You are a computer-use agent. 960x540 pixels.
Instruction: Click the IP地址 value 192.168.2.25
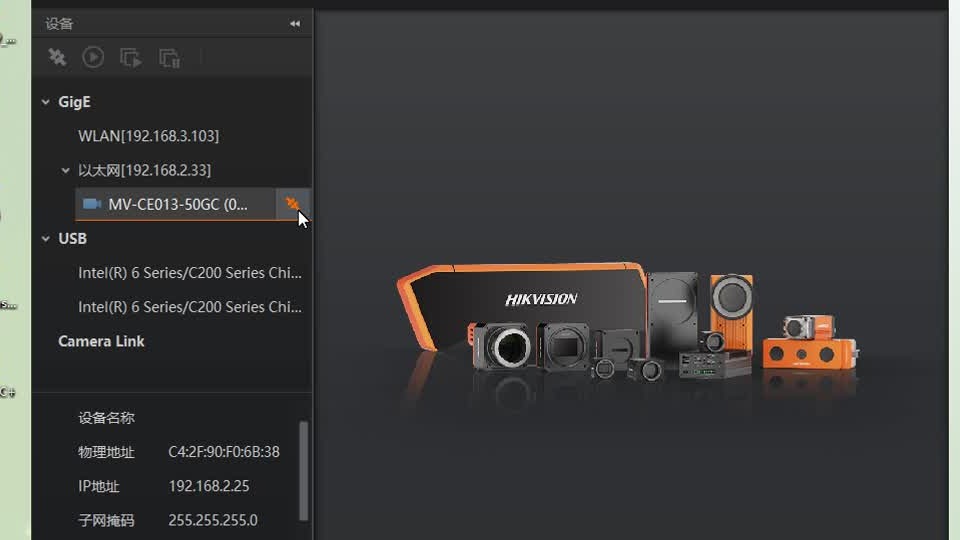coord(209,486)
